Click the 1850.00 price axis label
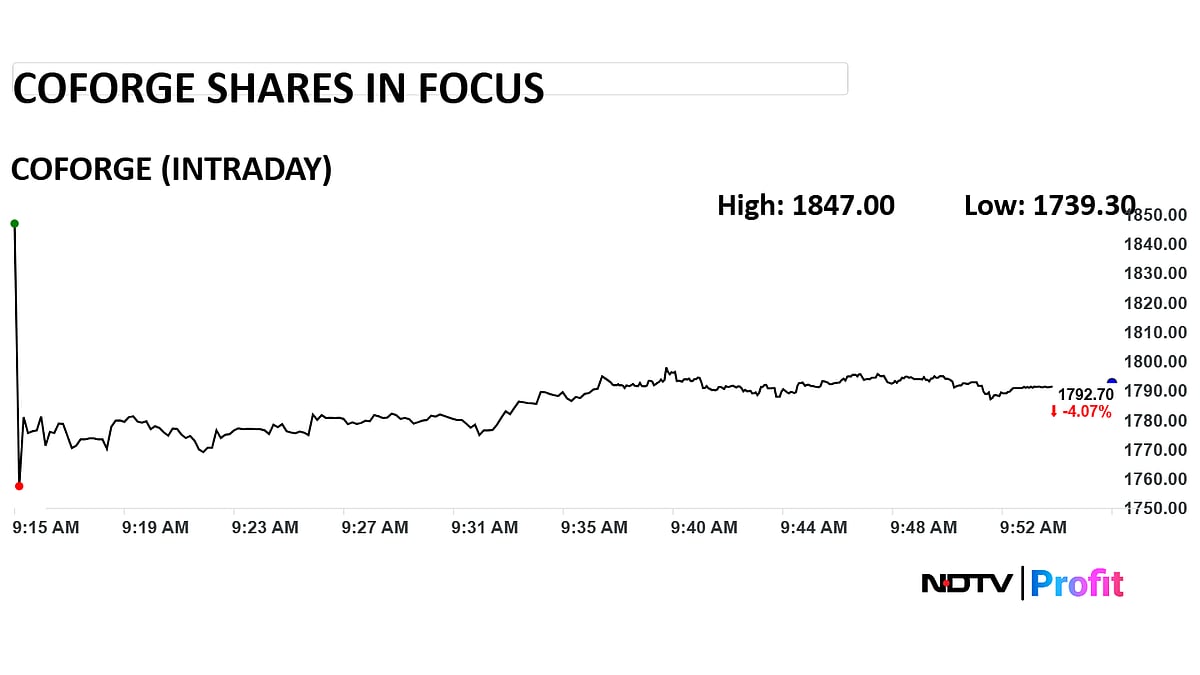The image size is (1200, 675). pyautogui.click(x=1156, y=215)
